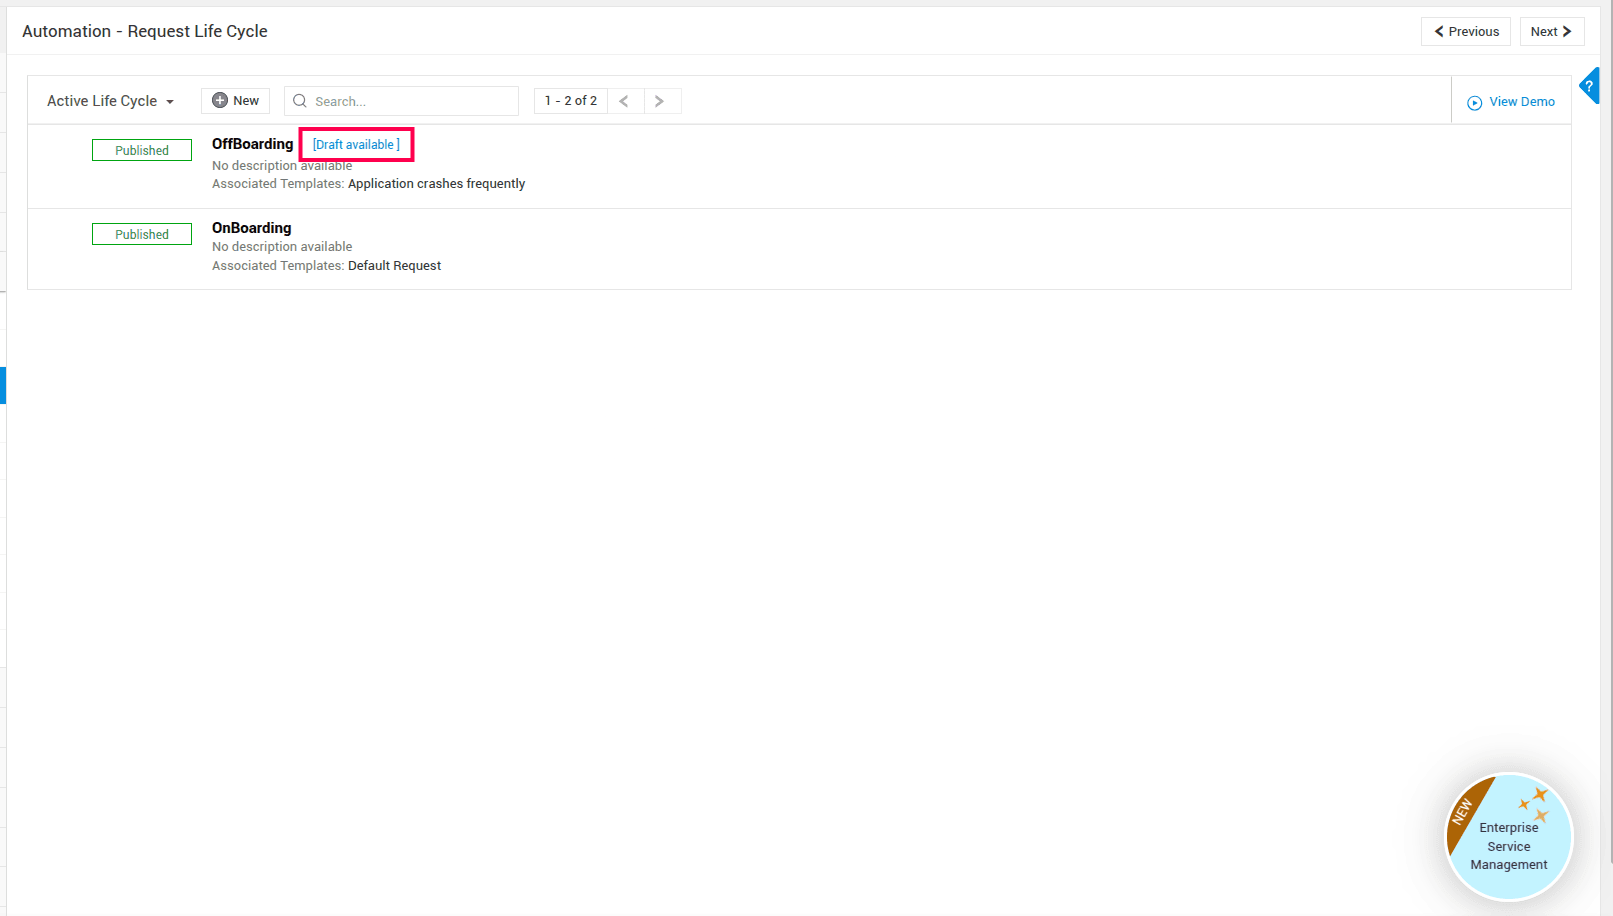Open the OffBoarding life cycle
The image size is (1613, 916).
[x=252, y=144]
